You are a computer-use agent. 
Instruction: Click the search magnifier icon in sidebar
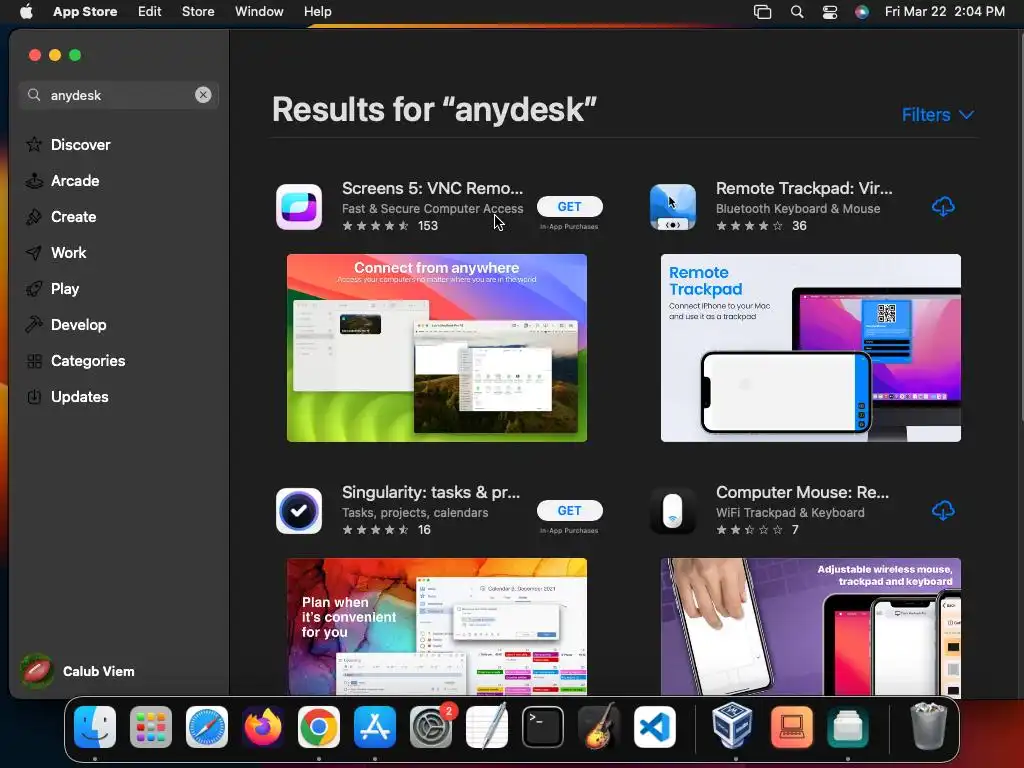[x=34, y=95]
